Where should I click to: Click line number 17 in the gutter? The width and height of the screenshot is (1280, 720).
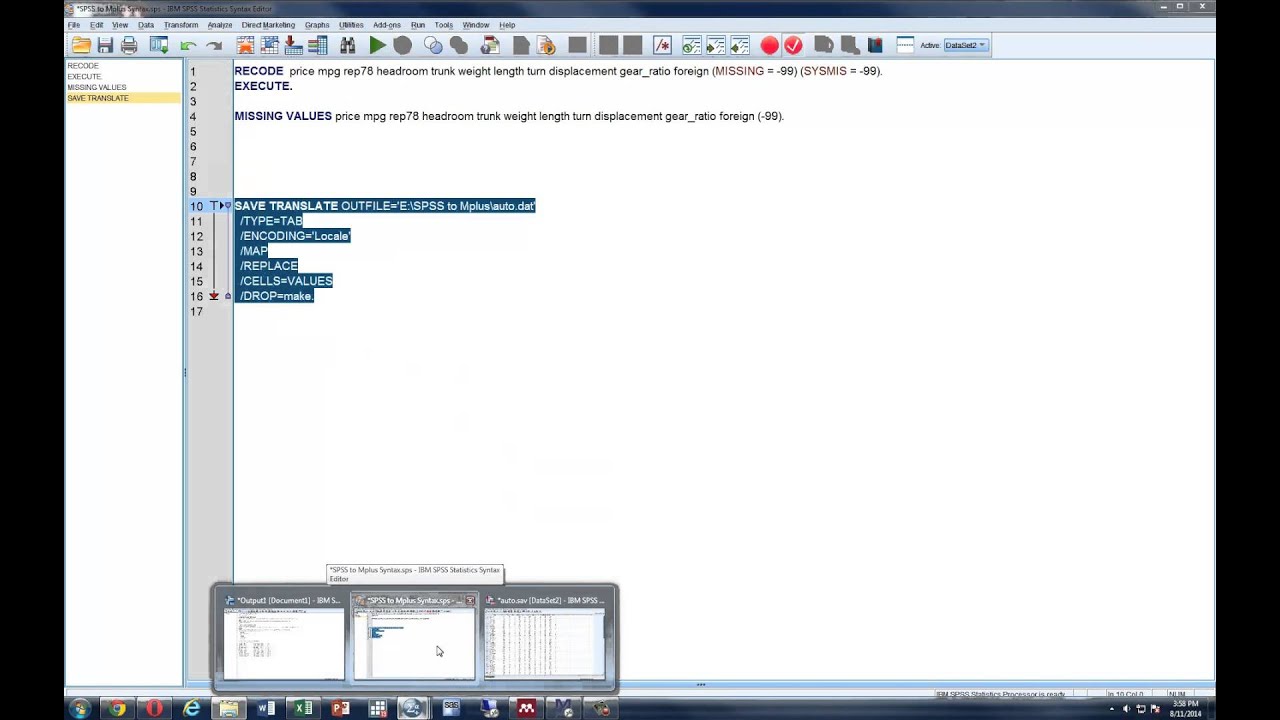(196, 311)
